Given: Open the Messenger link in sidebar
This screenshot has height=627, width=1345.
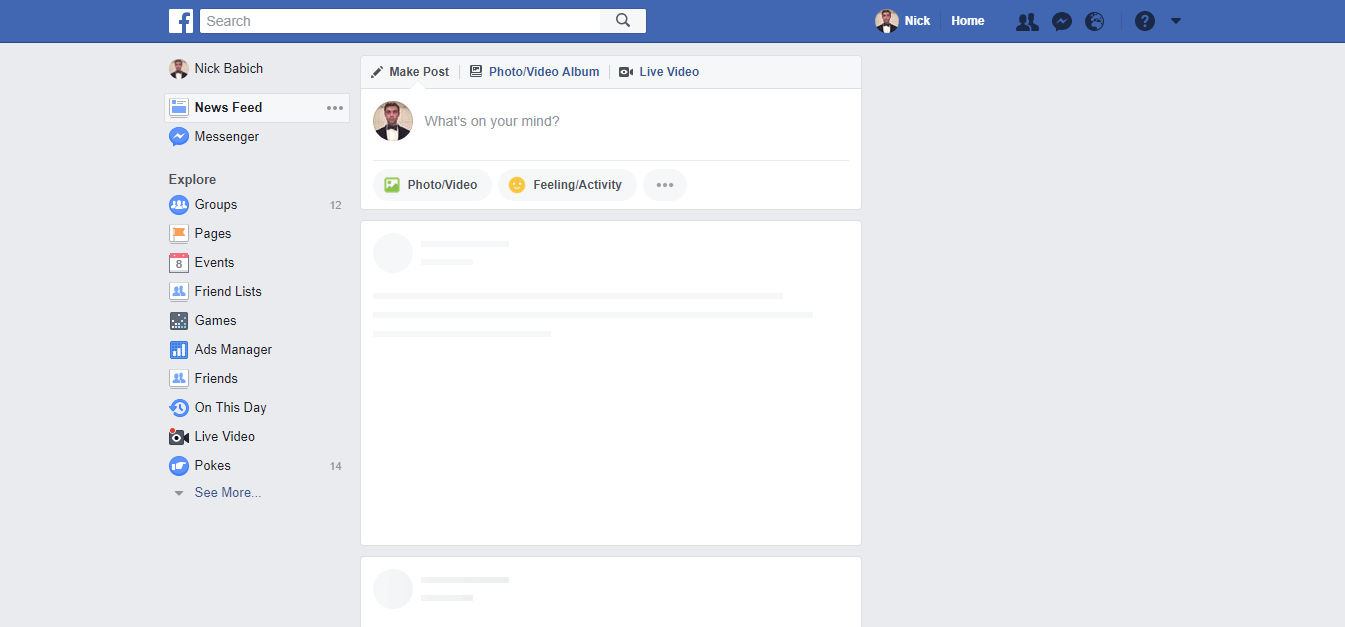Looking at the screenshot, I should [x=227, y=137].
